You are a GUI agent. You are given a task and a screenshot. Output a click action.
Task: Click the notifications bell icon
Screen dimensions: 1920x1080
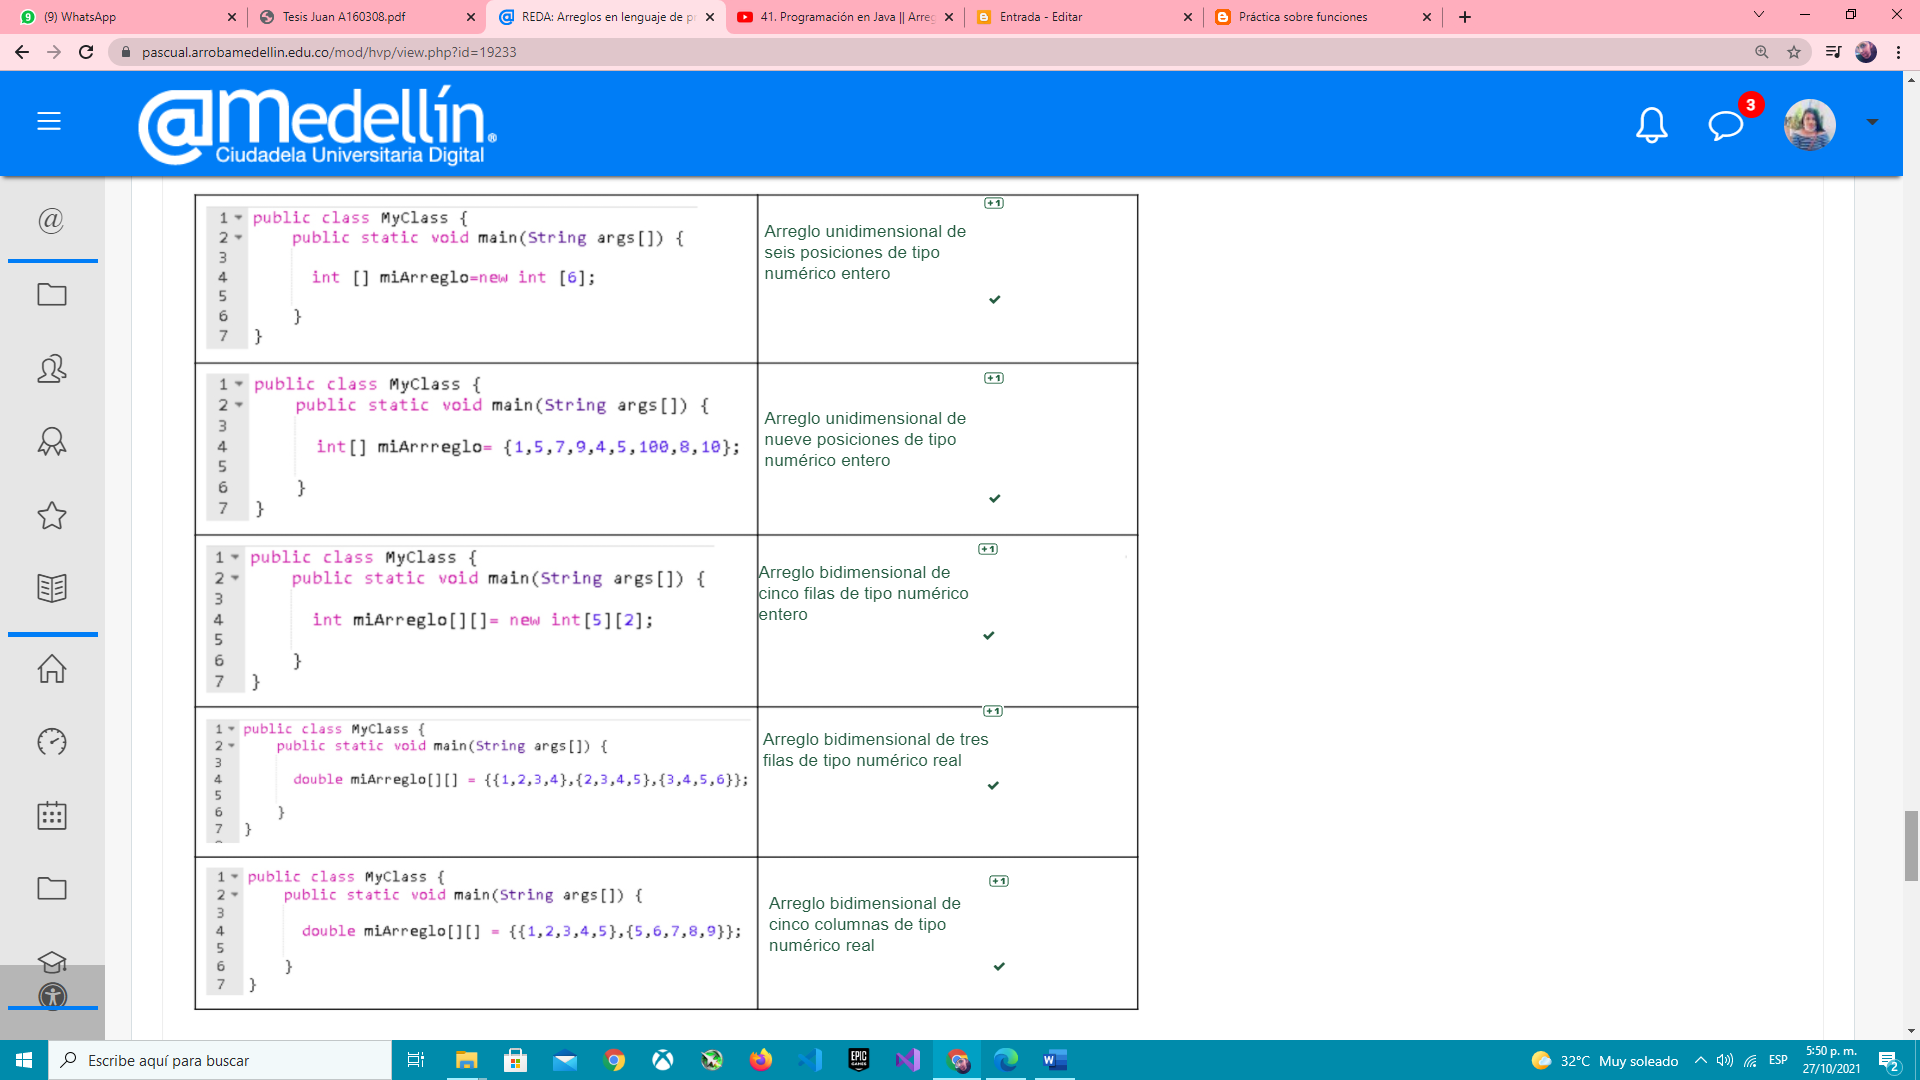coord(1651,125)
